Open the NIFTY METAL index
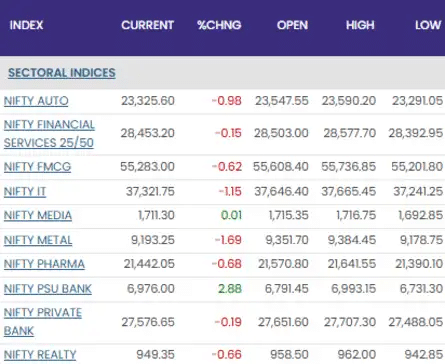The image size is (445, 364). 38,240
